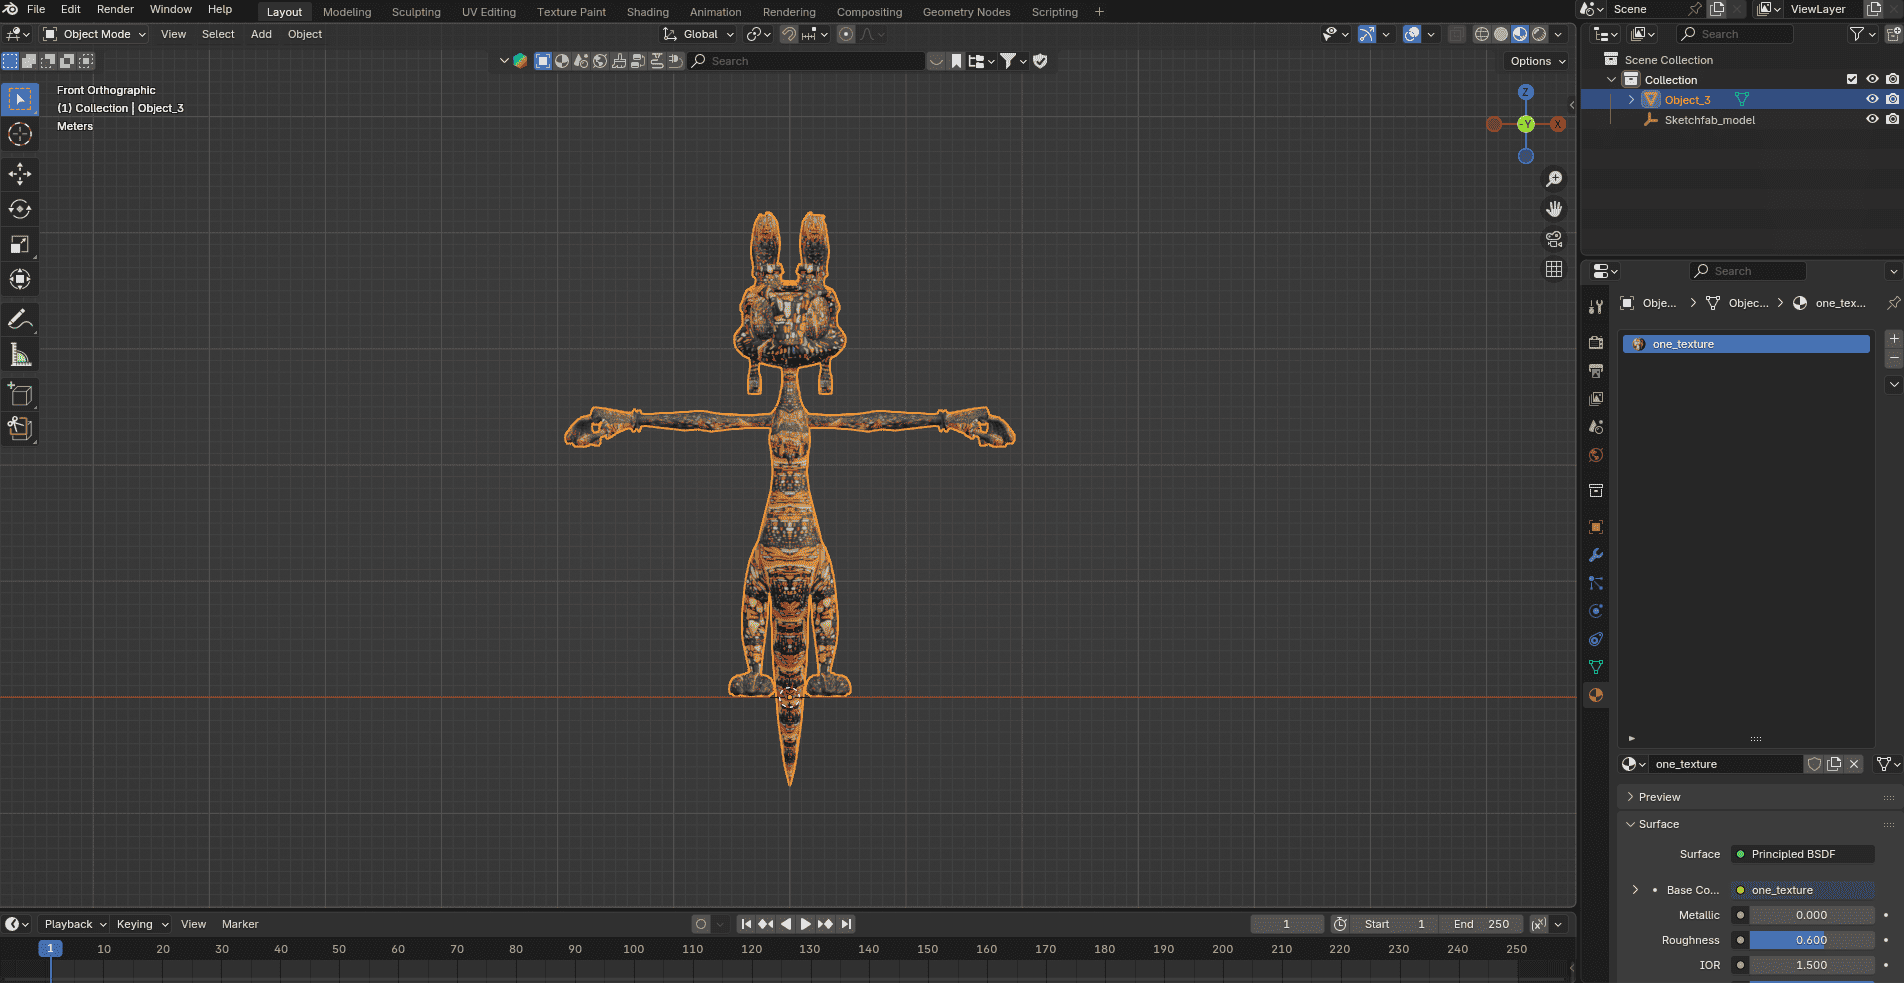
Task: Play the animation forward
Action: [805, 924]
